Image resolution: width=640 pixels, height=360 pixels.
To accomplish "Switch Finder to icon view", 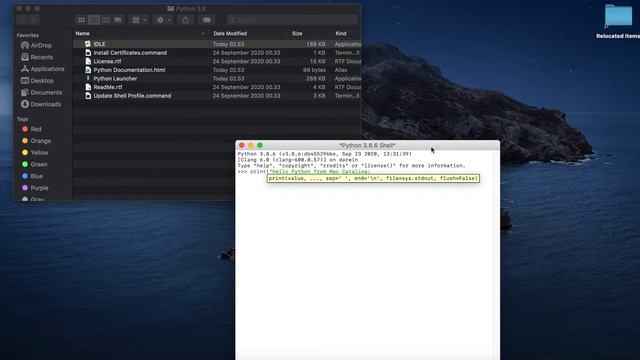I will tap(82, 20).
